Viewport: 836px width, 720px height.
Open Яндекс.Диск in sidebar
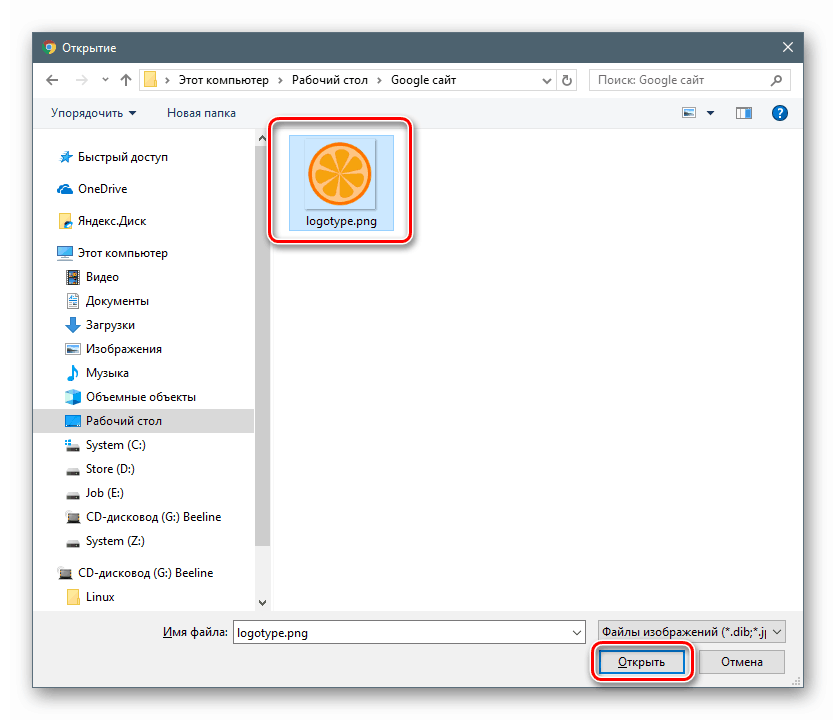(x=112, y=221)
